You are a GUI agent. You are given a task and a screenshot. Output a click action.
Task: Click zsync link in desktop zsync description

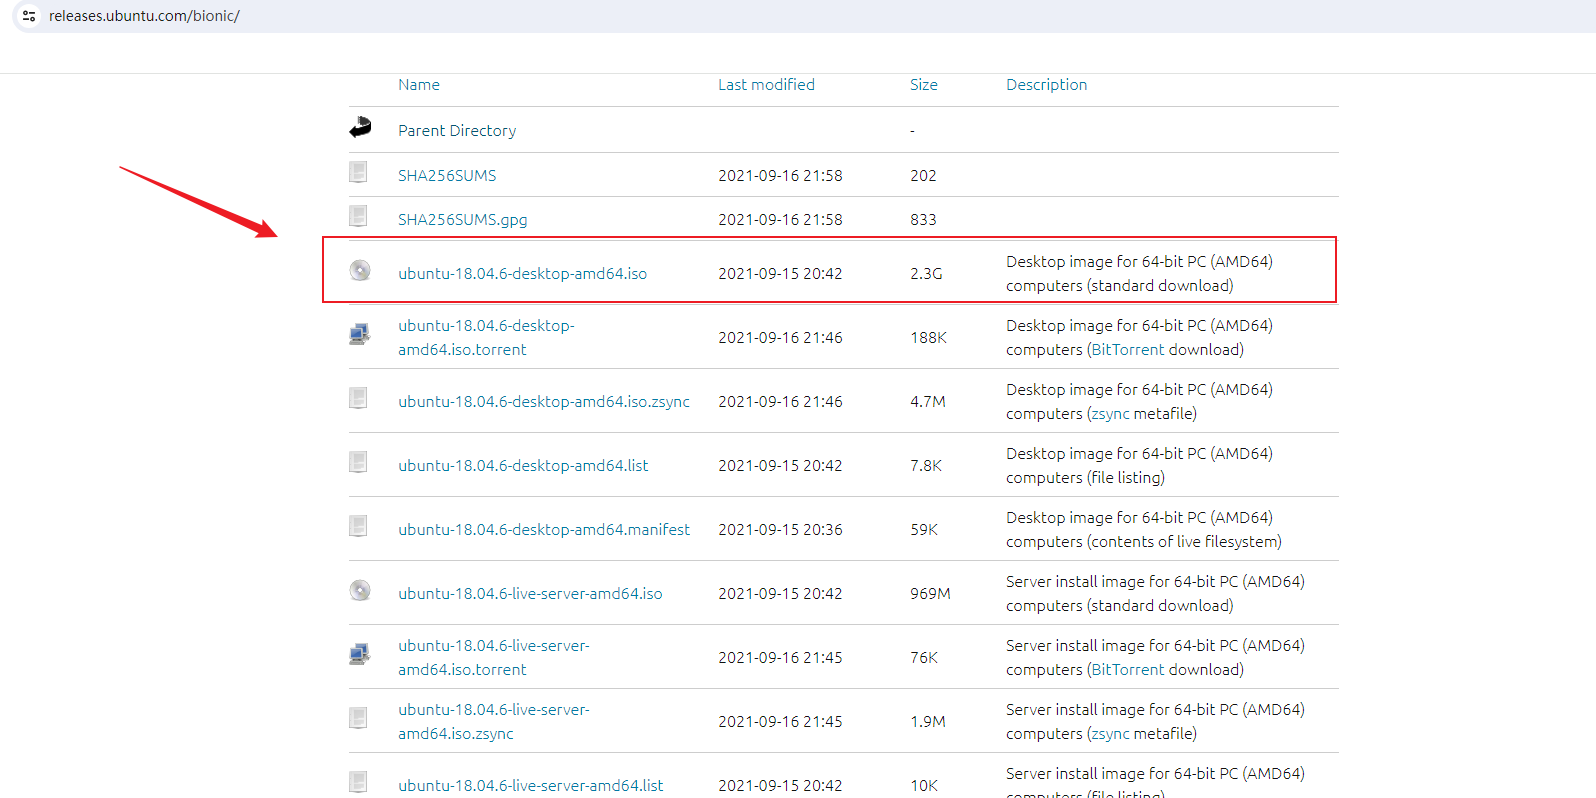click(1111, 414)
